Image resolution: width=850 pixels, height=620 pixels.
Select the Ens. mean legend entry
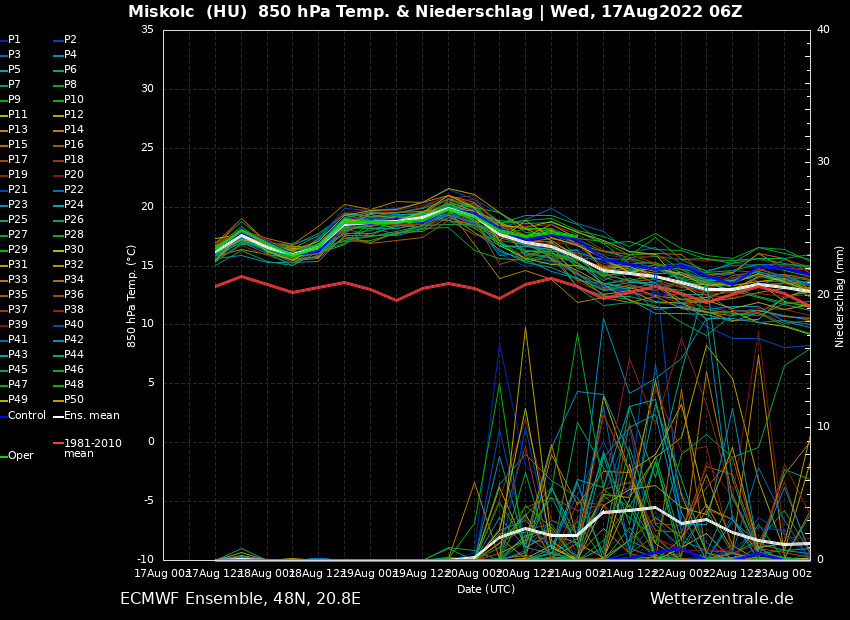tap(91, 416)
